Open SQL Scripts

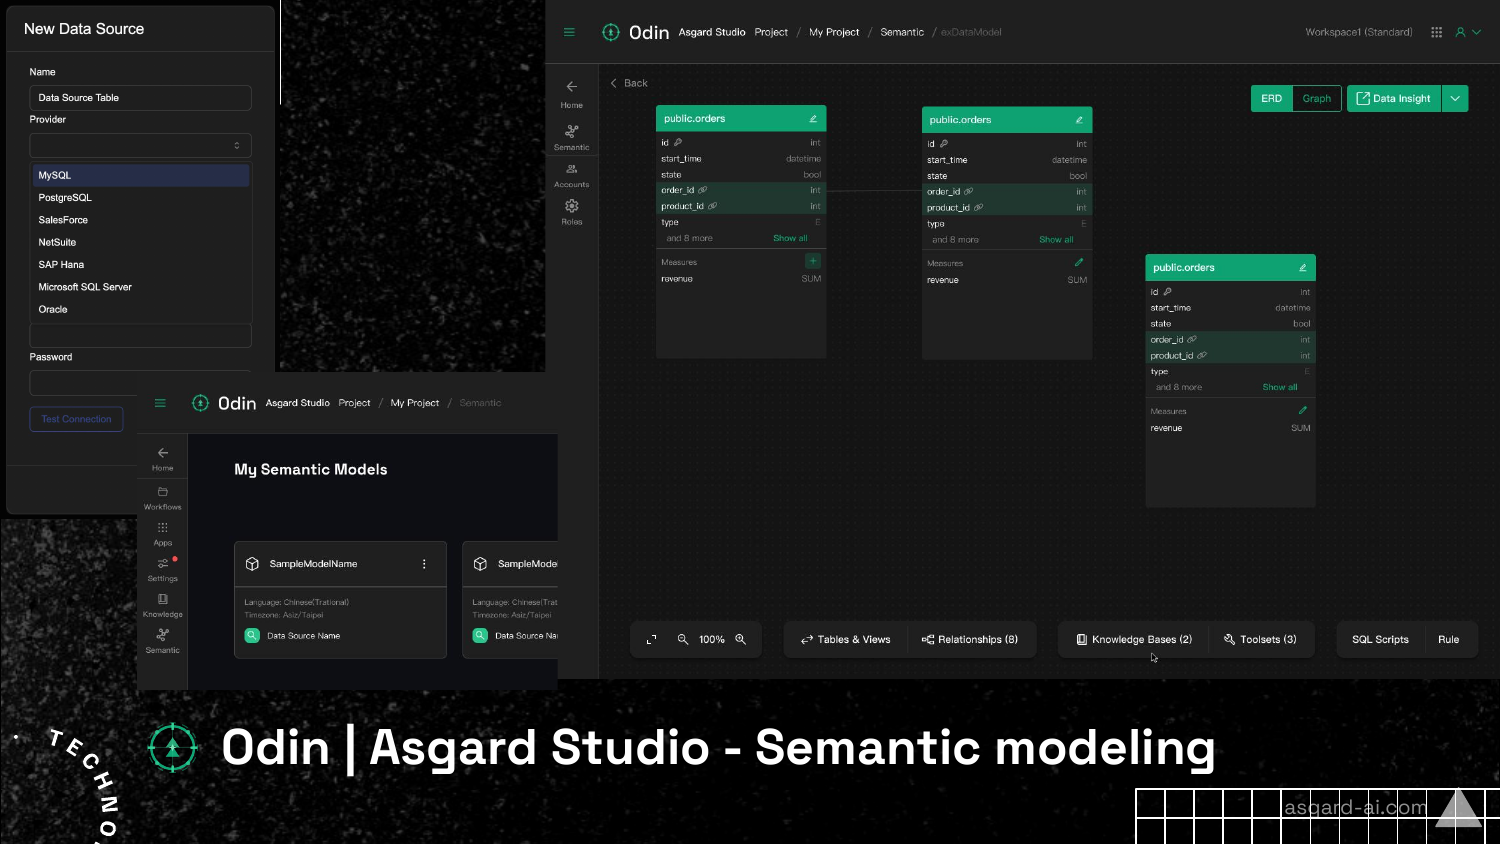pos(1380,640)
